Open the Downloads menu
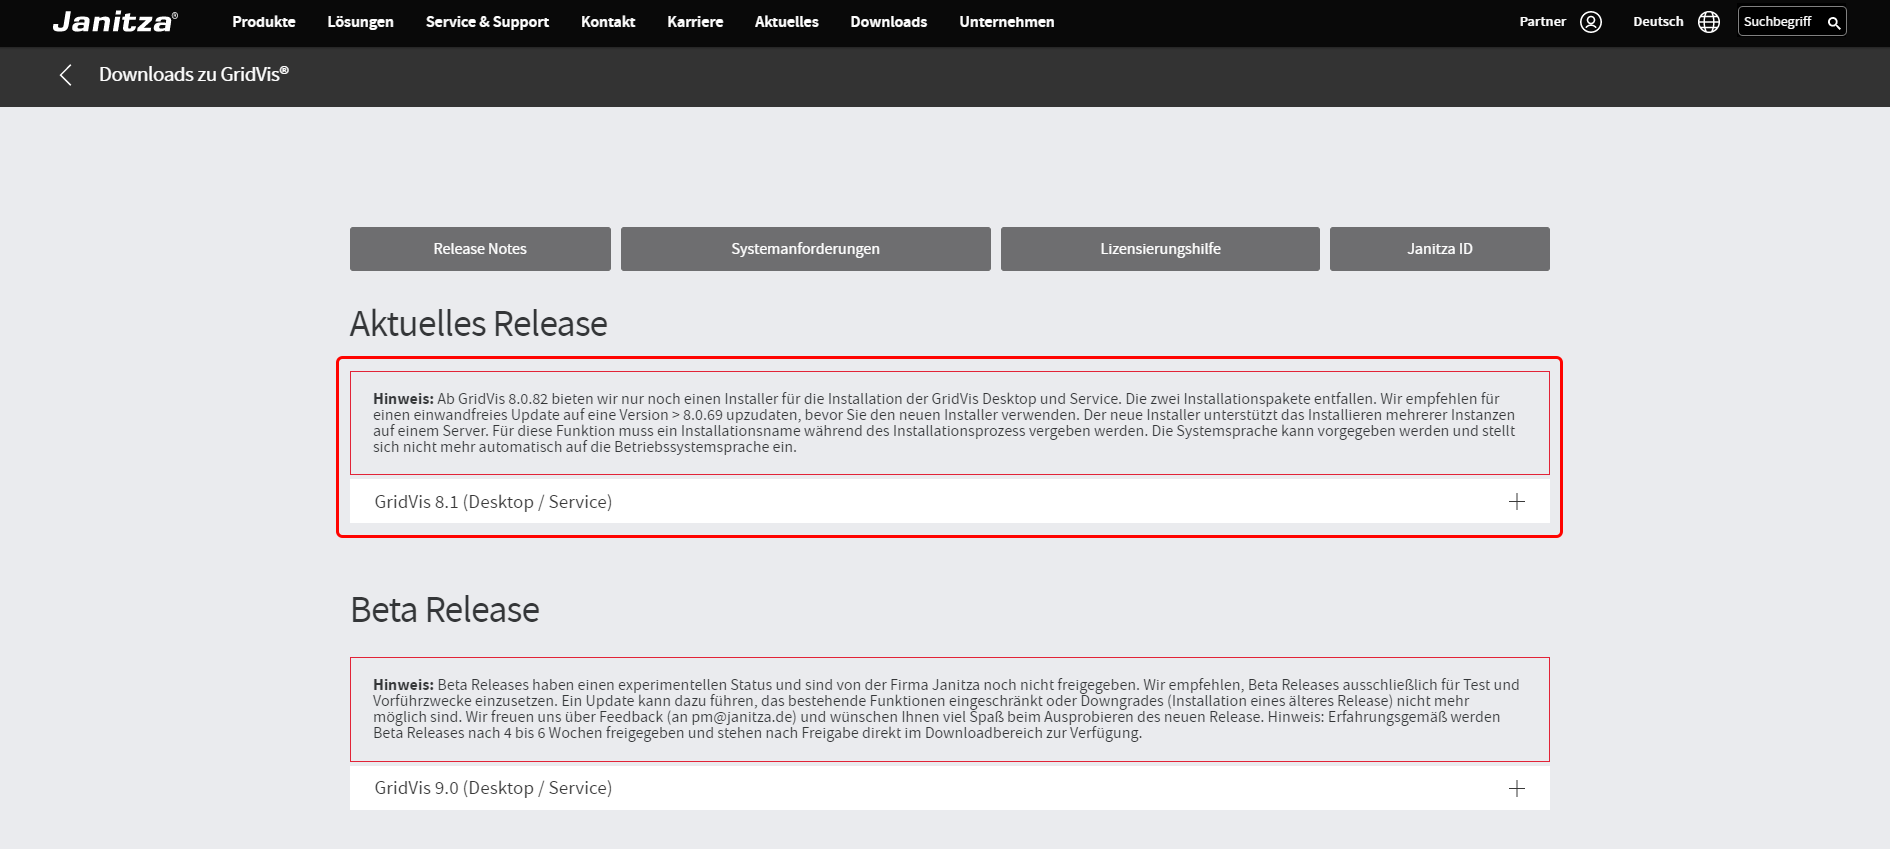1890x849 pixels. [x=889, y=22]
